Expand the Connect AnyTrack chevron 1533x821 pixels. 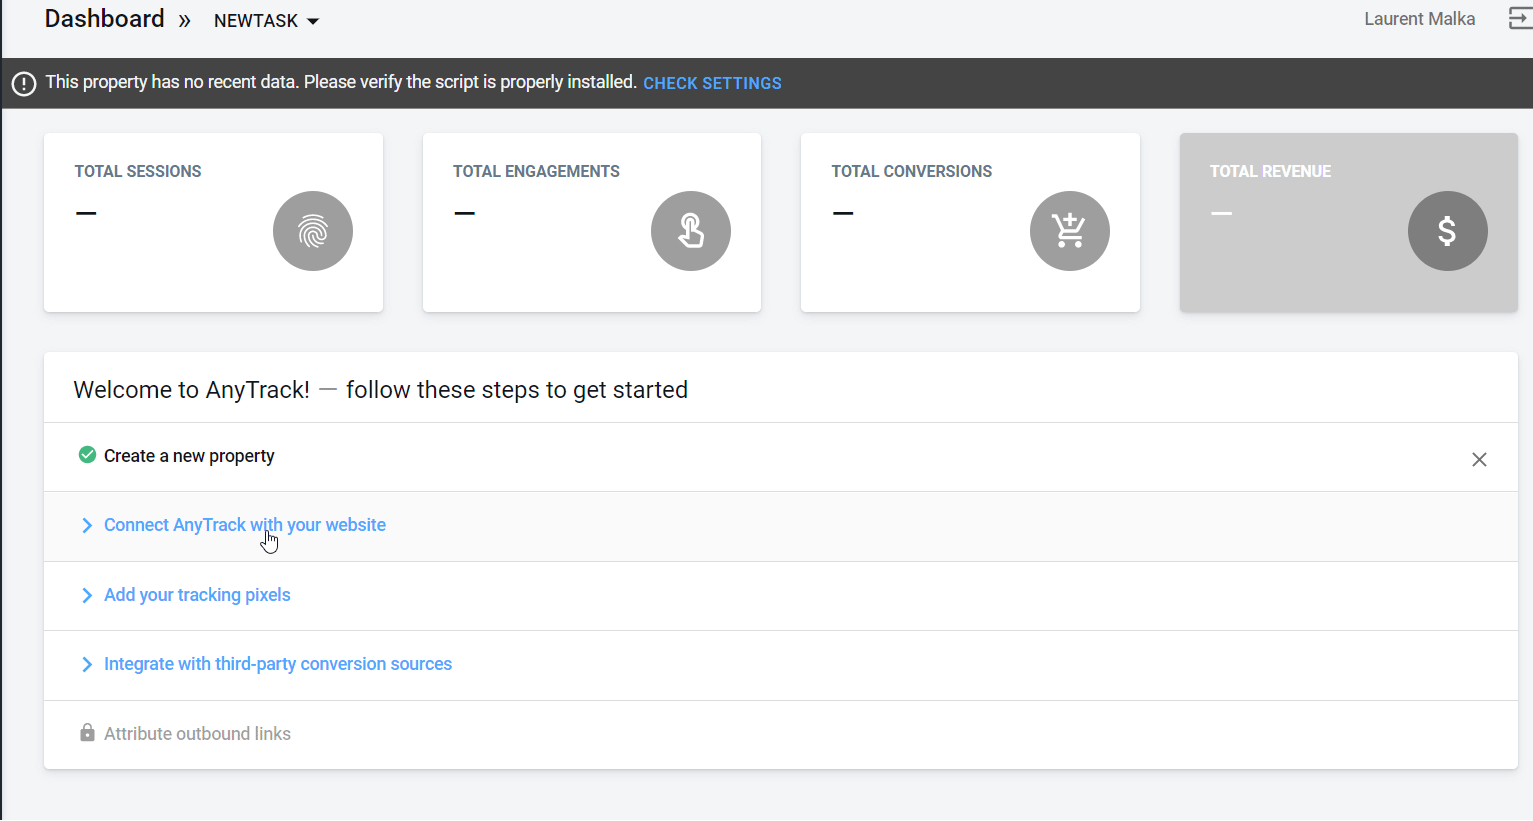tap(87, 525)
